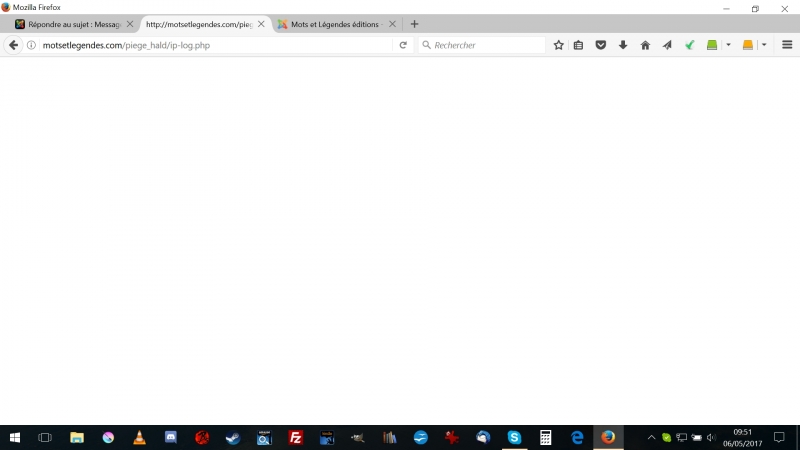Open a new tab with the plus button

pyautogui.click(x=414, y=24)
